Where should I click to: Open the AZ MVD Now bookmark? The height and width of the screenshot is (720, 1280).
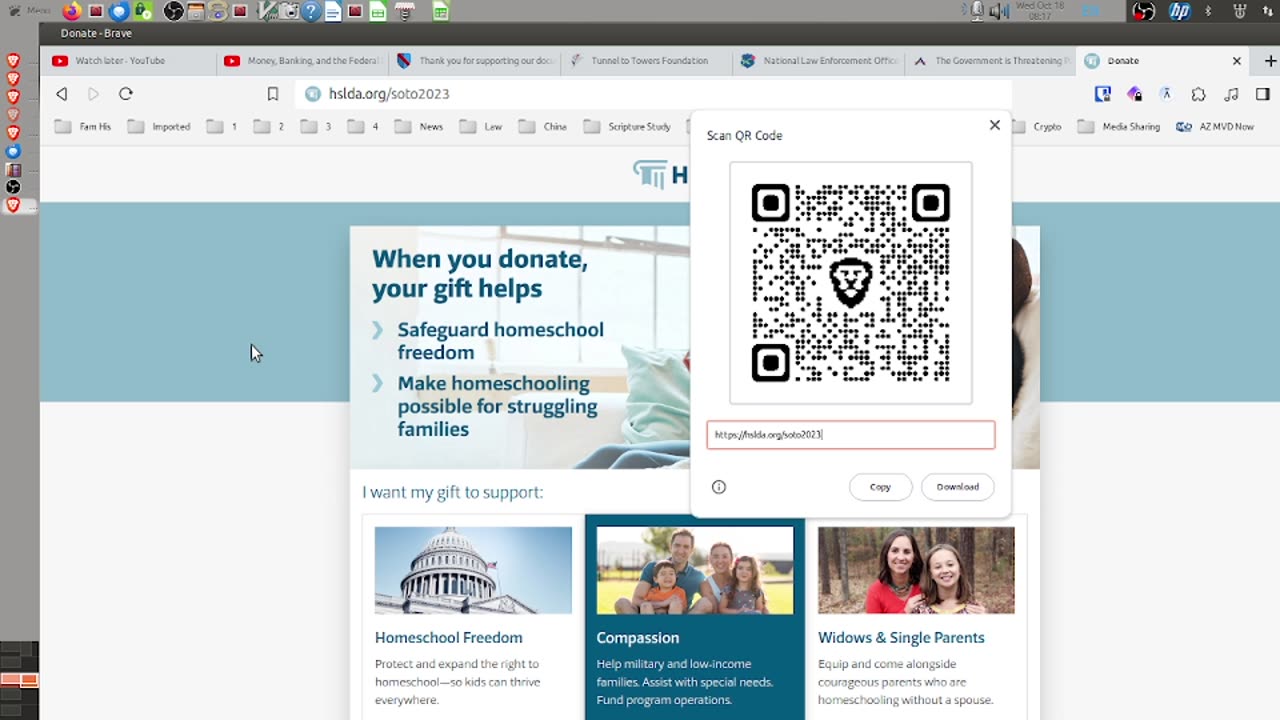pyautogui.click(x=1215, y=127)
